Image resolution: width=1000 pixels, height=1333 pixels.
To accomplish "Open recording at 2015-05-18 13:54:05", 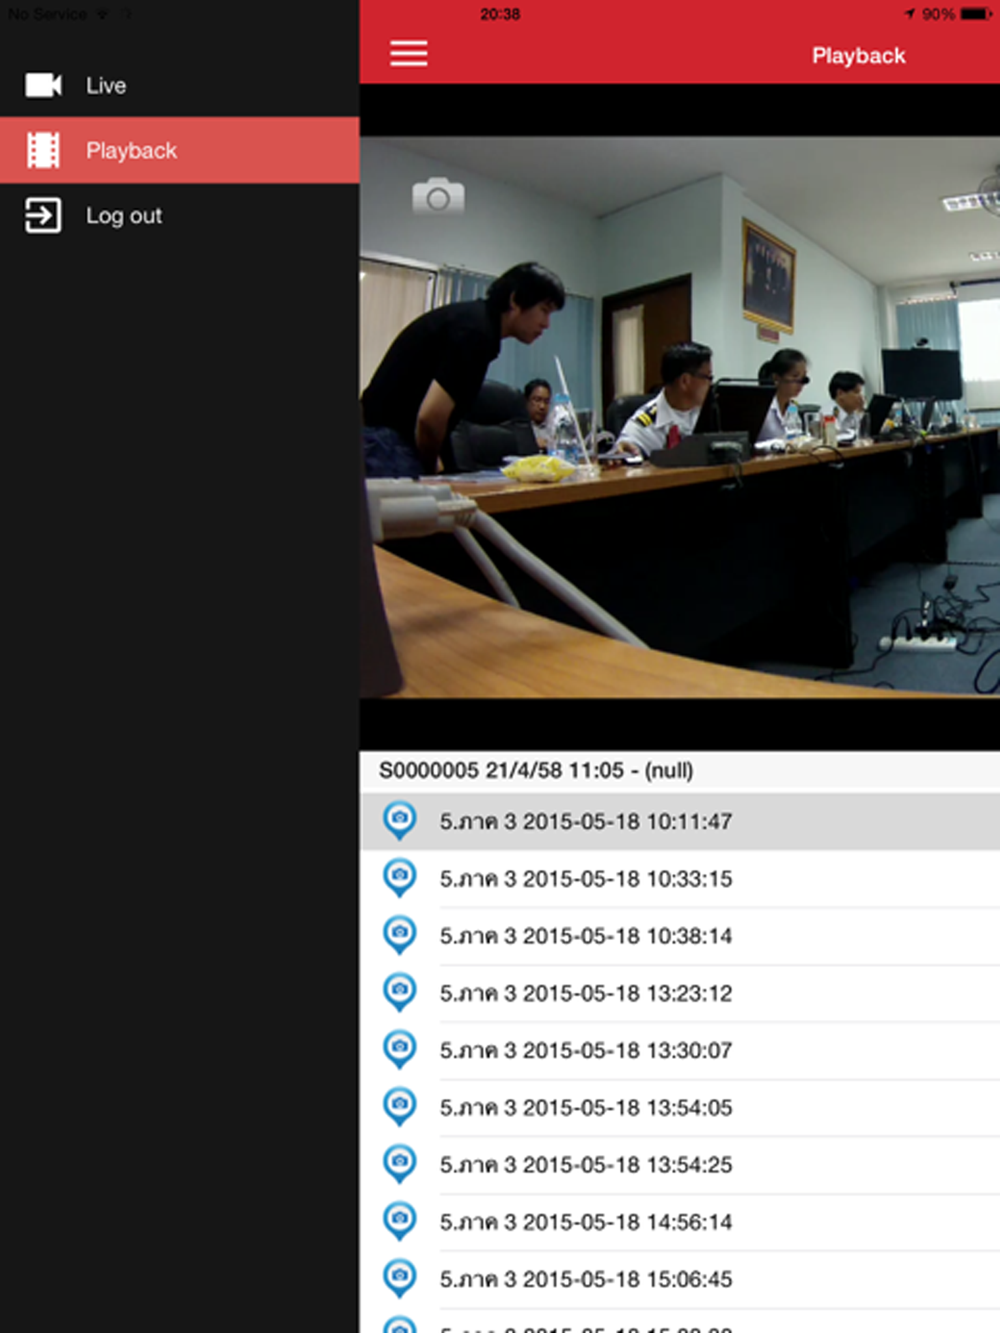I will point(586,1107).
